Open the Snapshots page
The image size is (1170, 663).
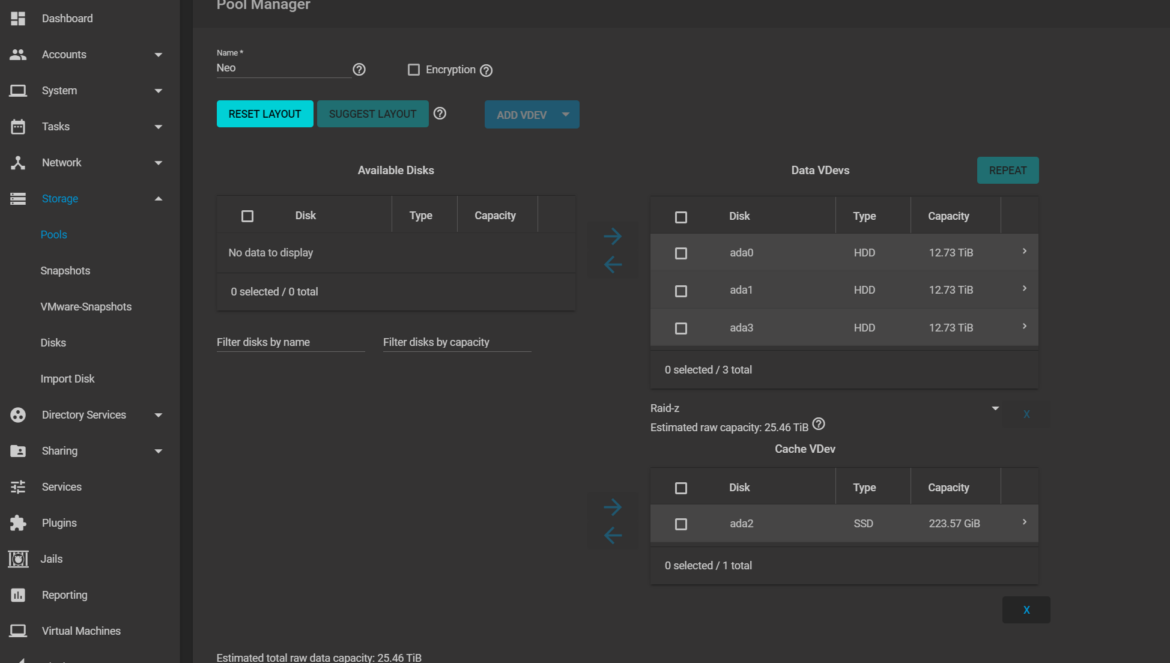point(65,271)
